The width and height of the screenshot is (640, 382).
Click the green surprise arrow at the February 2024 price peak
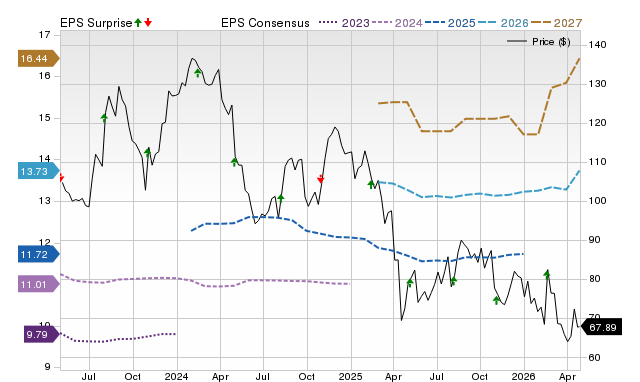(x=198, y=73)
